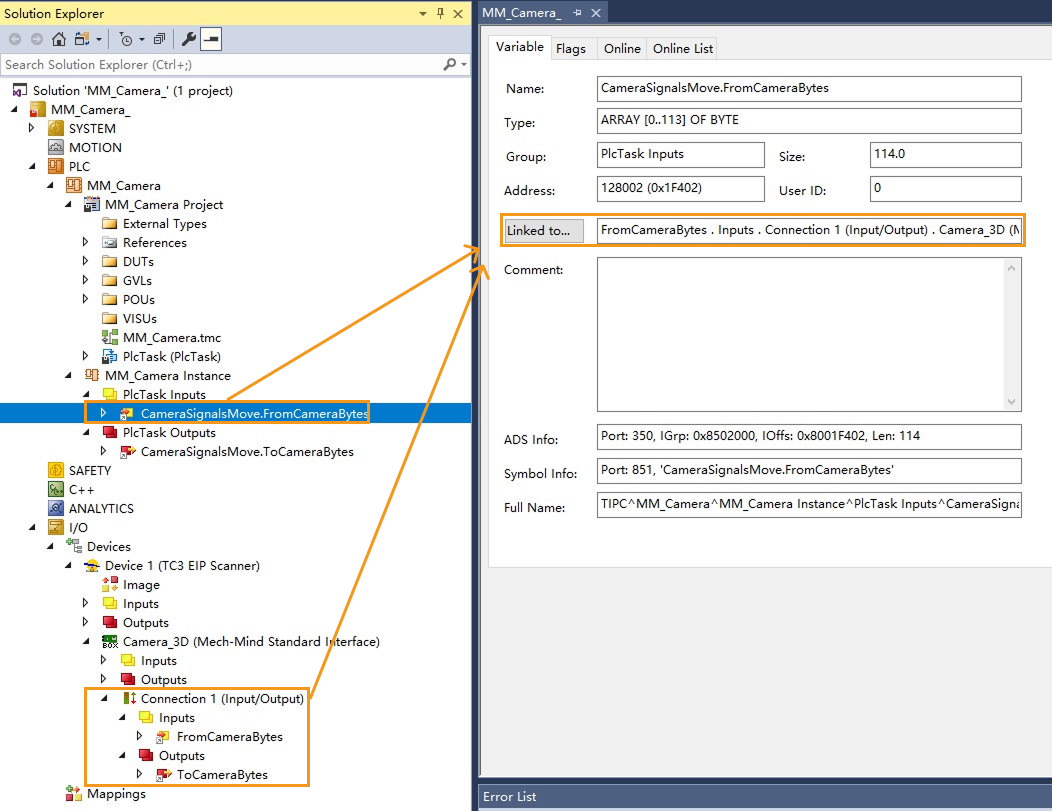Click the Home icon in Solution Explorer toolbar
Screen dimensions: 1052x811
click(60, 36)
